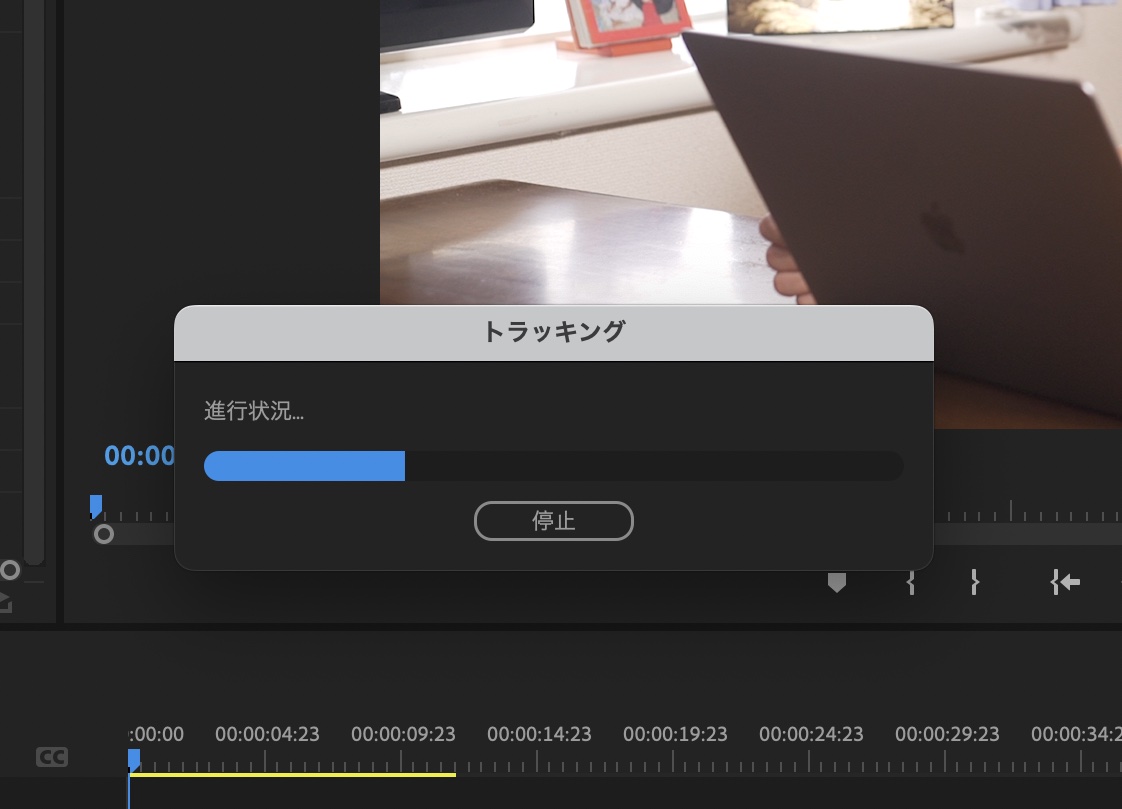Click the 進行状況 label text
This screenshot has height=809, width=1122.
(254, 411)
